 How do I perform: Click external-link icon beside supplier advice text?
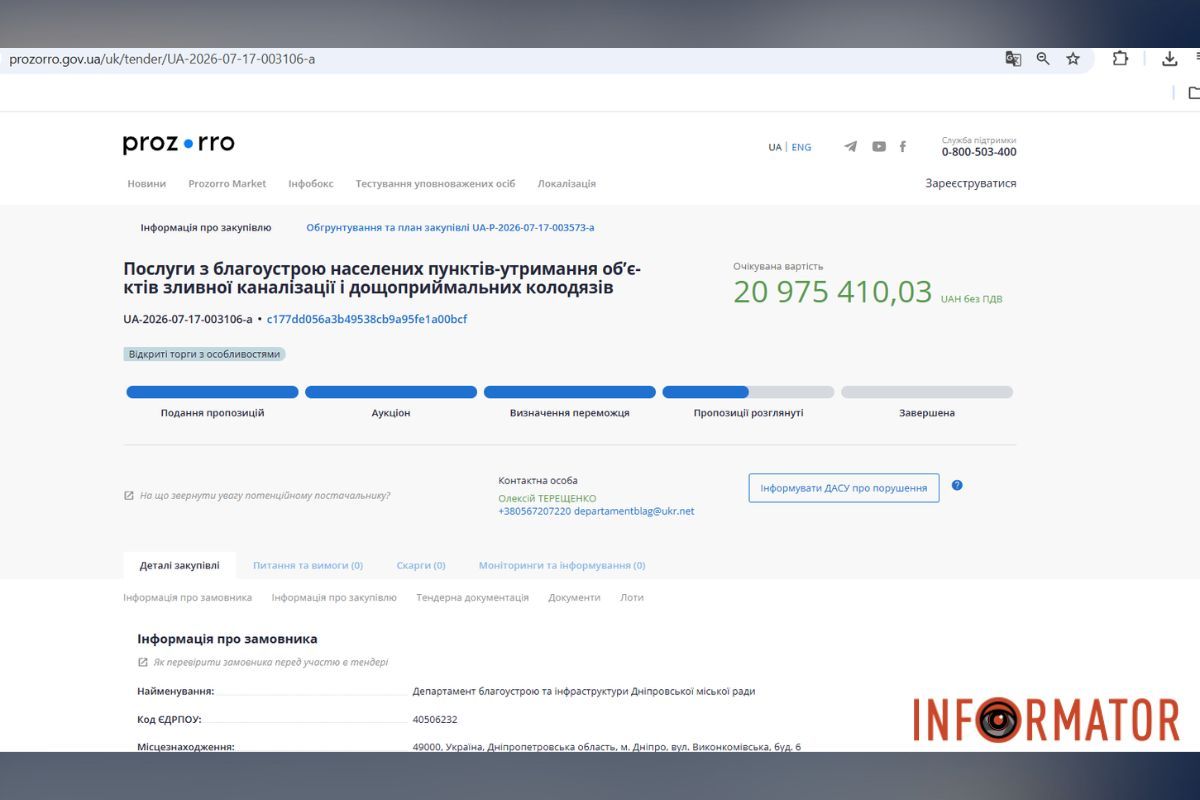pyautogui.click(x=129, y=495)
